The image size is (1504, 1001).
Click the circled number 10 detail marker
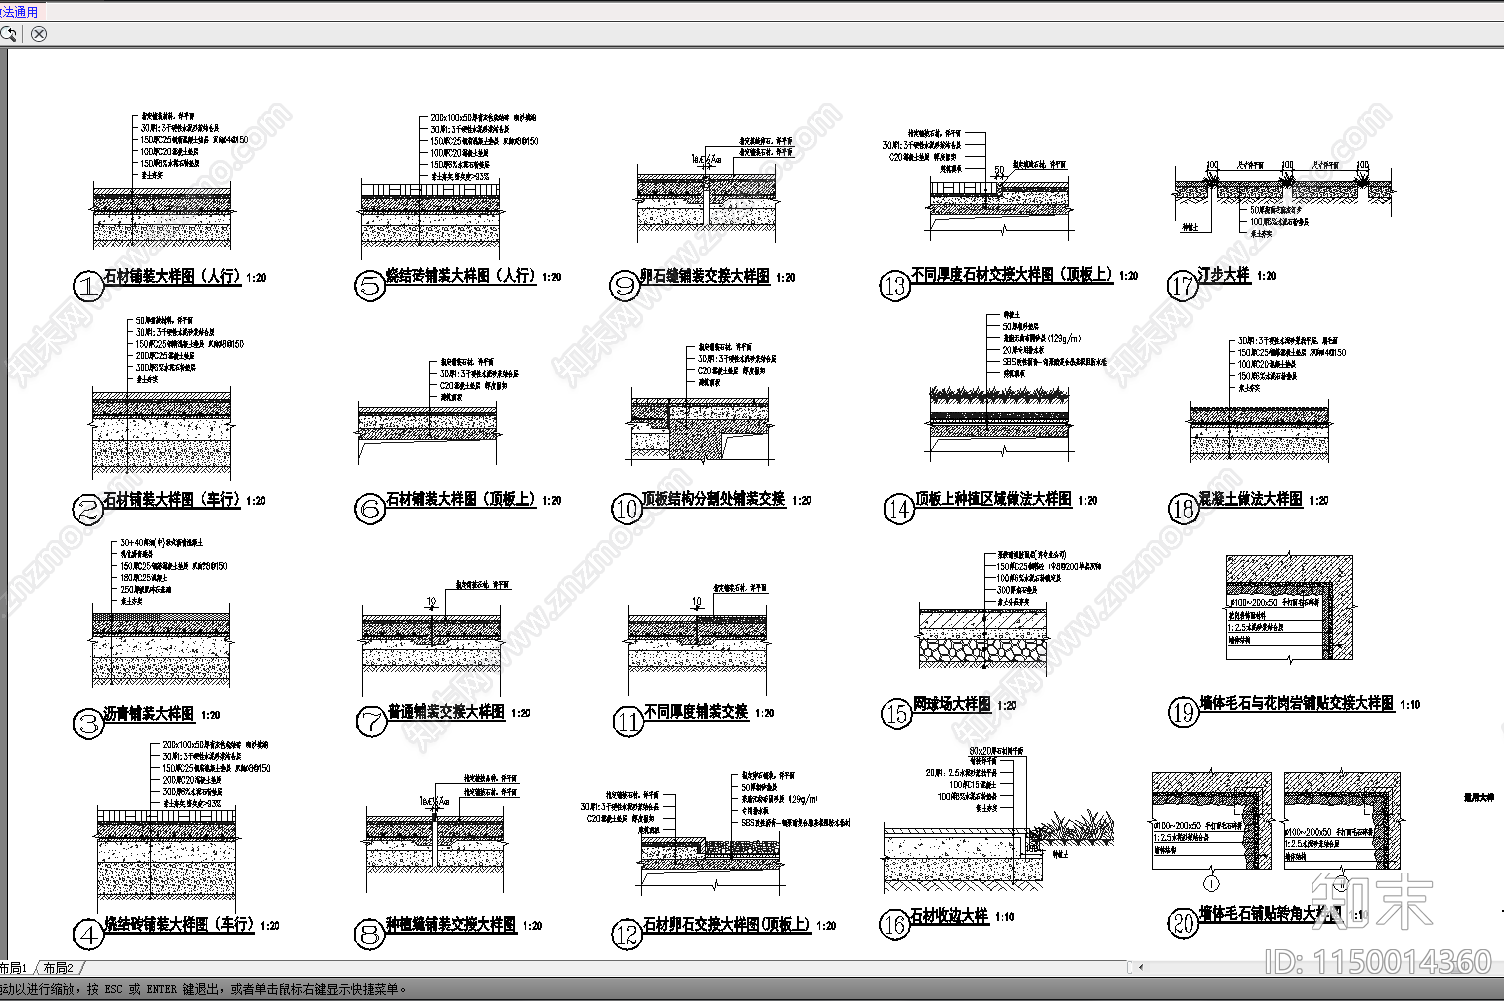627,509
